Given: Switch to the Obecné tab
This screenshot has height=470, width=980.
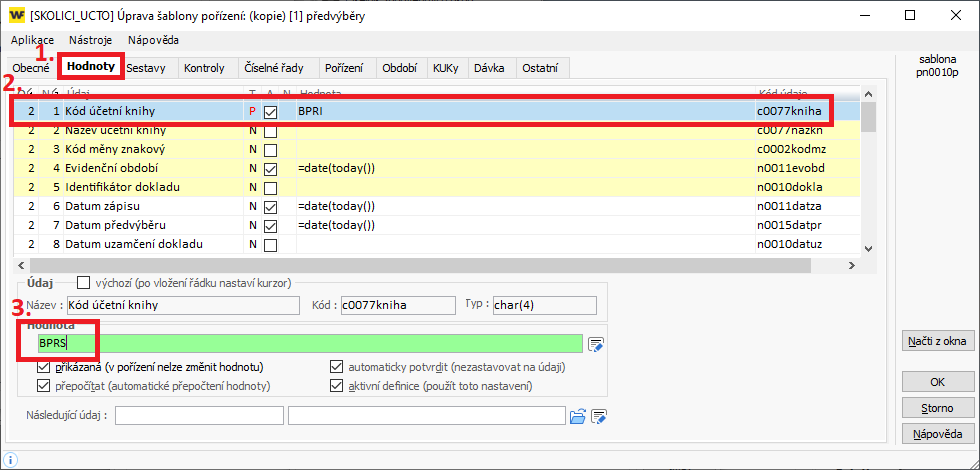Looking at the screenshot, I should coord(31,69).
